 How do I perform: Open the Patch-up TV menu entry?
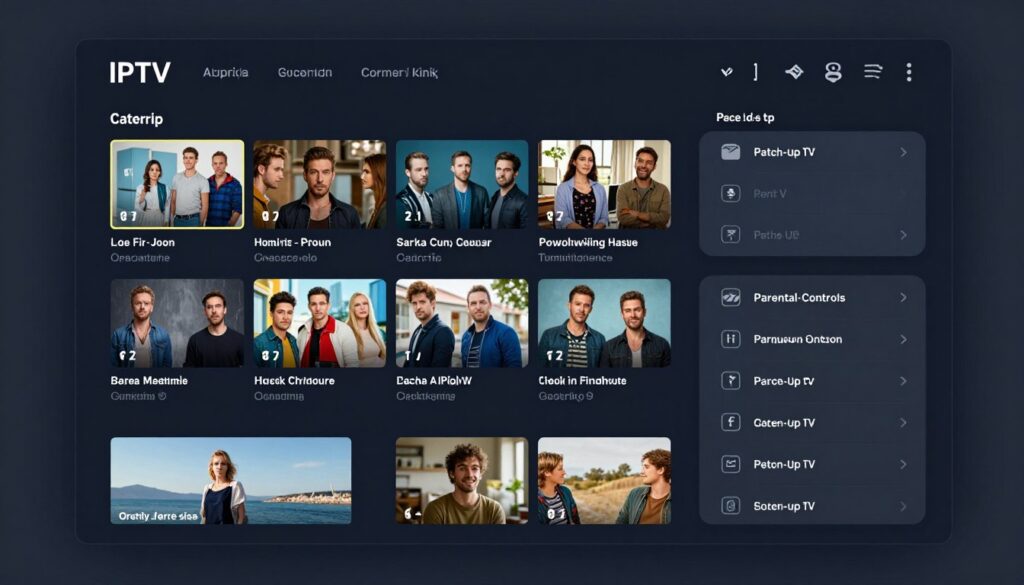point(812,152)
